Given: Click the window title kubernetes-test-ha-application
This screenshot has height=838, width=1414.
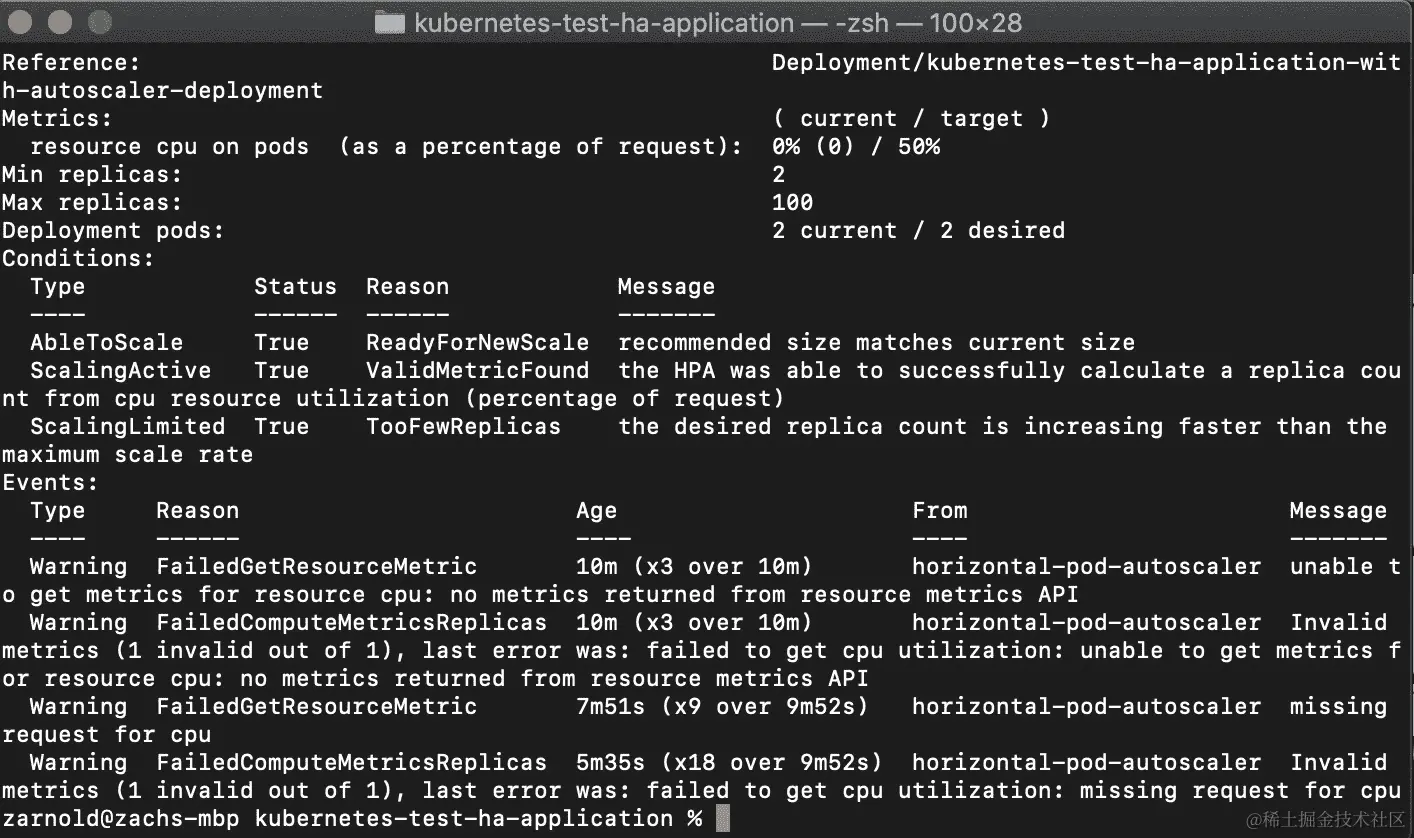Looking at the screenshot, I should point(604,22).
